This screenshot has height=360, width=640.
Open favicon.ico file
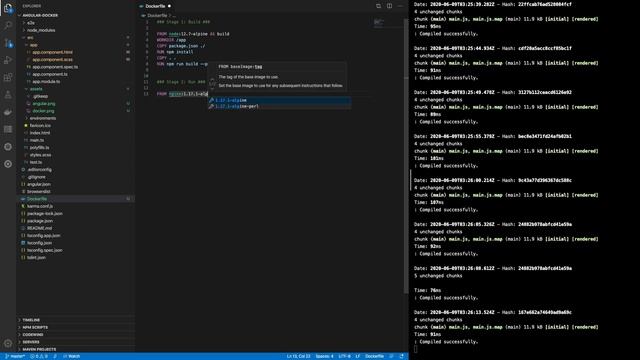coord(40,126)
